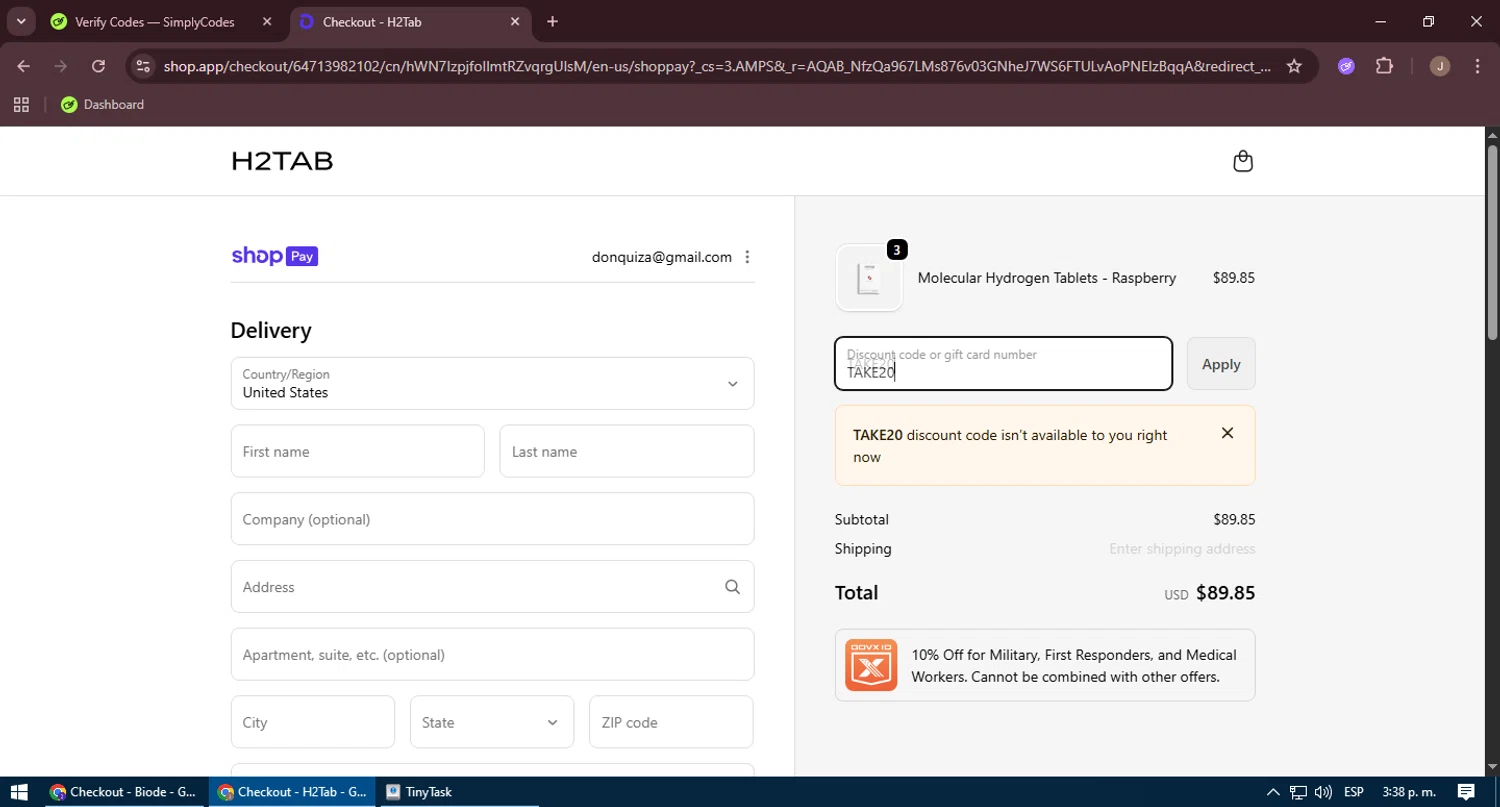Click the browser address bar URL

click(717, 66)
